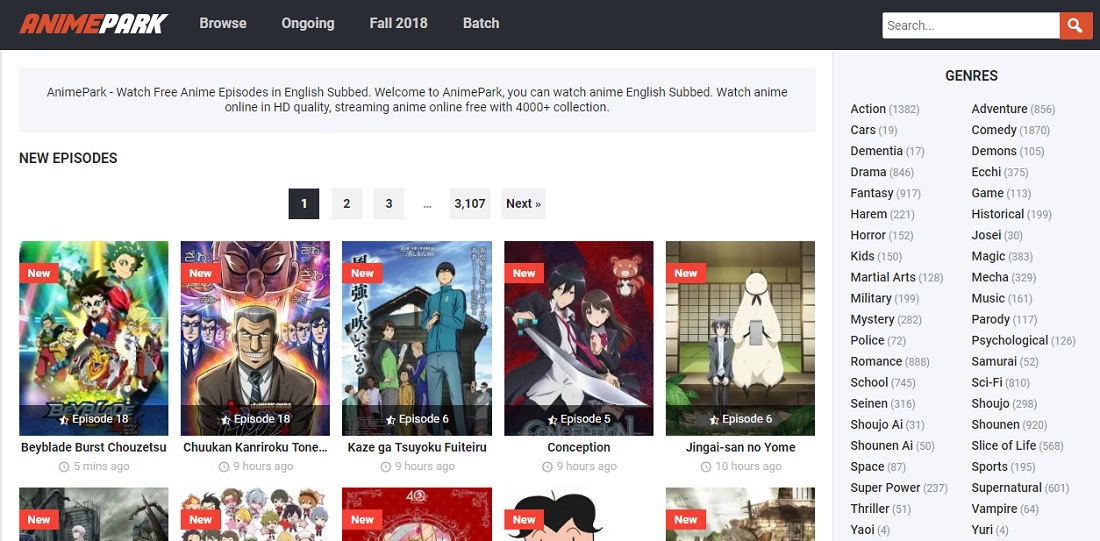Image resolution: width=1100 pixels, height=541 pixels.
Task: Open the Ecchi genre link
Action: (x=986, y=172)
